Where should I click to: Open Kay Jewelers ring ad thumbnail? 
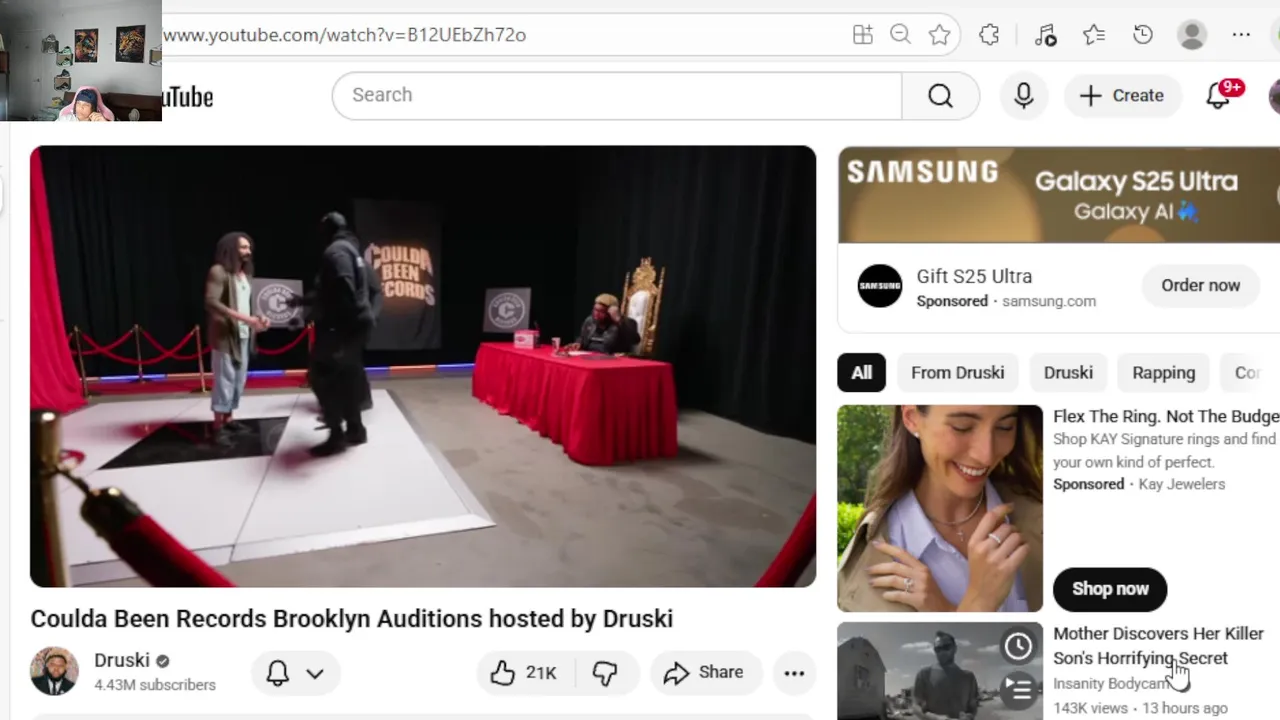[940, 508]
